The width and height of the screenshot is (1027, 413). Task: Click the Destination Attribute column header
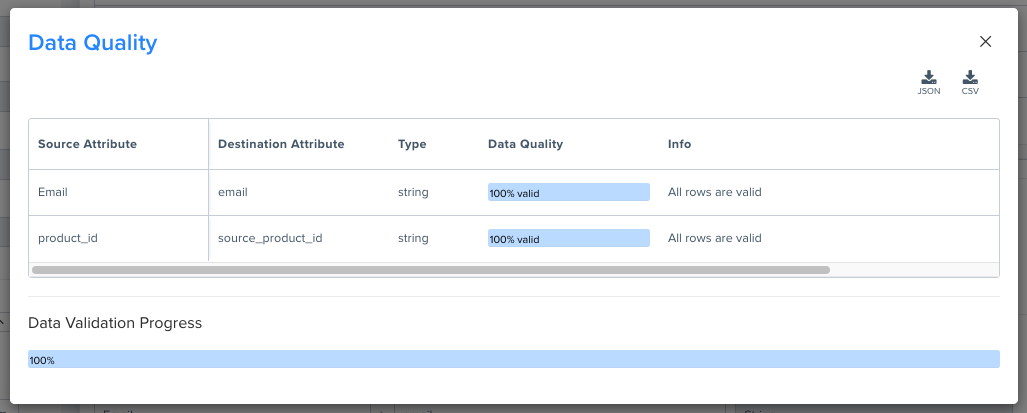[x=281, y=144]
